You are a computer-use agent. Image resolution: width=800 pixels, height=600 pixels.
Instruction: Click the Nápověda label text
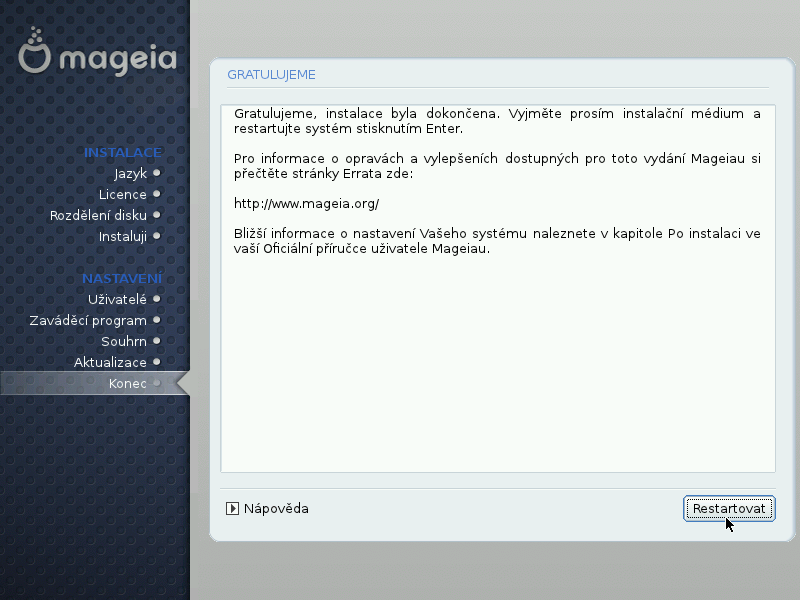coord(276,509)
